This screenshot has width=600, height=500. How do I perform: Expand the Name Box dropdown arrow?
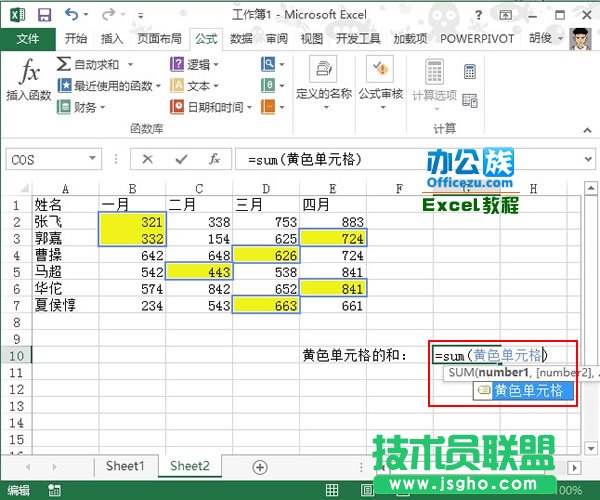point(92,158)
